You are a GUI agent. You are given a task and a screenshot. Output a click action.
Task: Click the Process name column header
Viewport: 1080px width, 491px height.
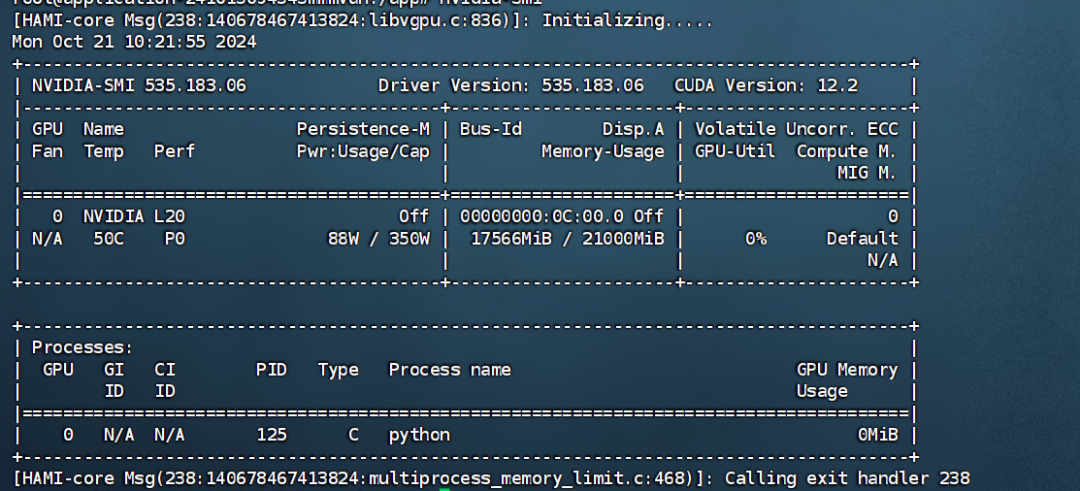[x=449, y=370]
